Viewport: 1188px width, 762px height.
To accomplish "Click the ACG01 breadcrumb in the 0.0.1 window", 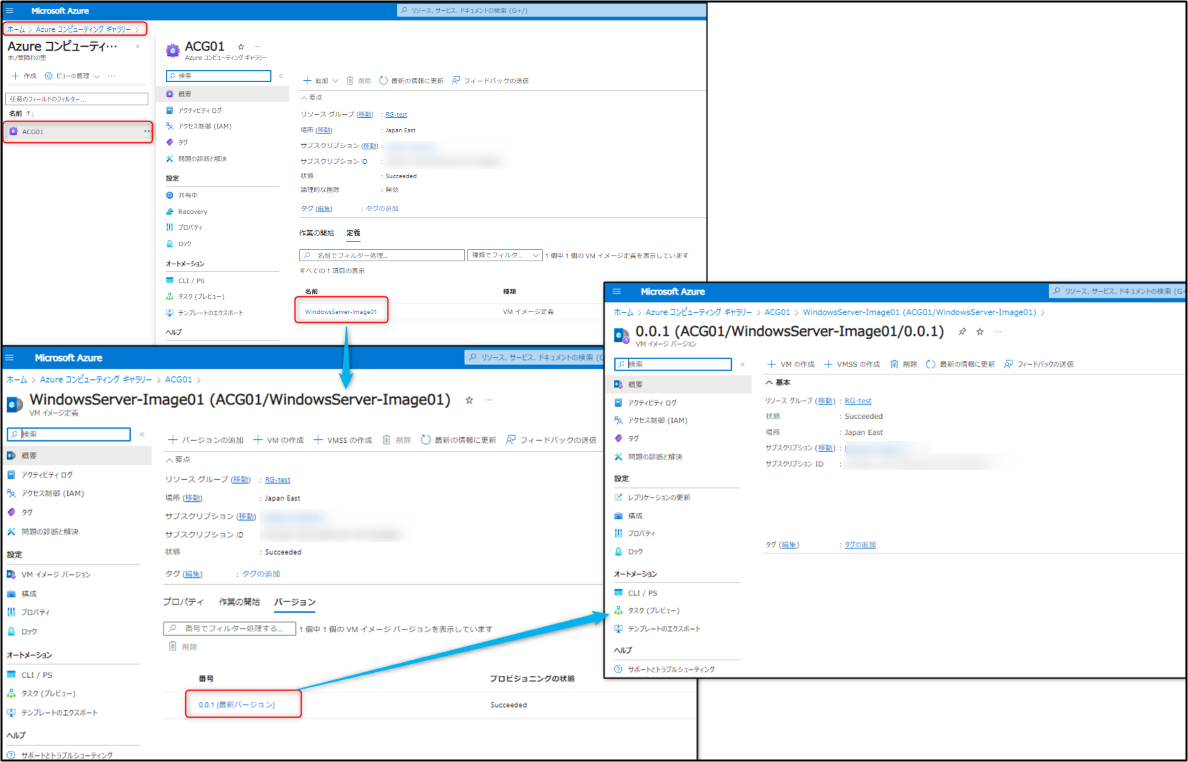I will point(777,312).
